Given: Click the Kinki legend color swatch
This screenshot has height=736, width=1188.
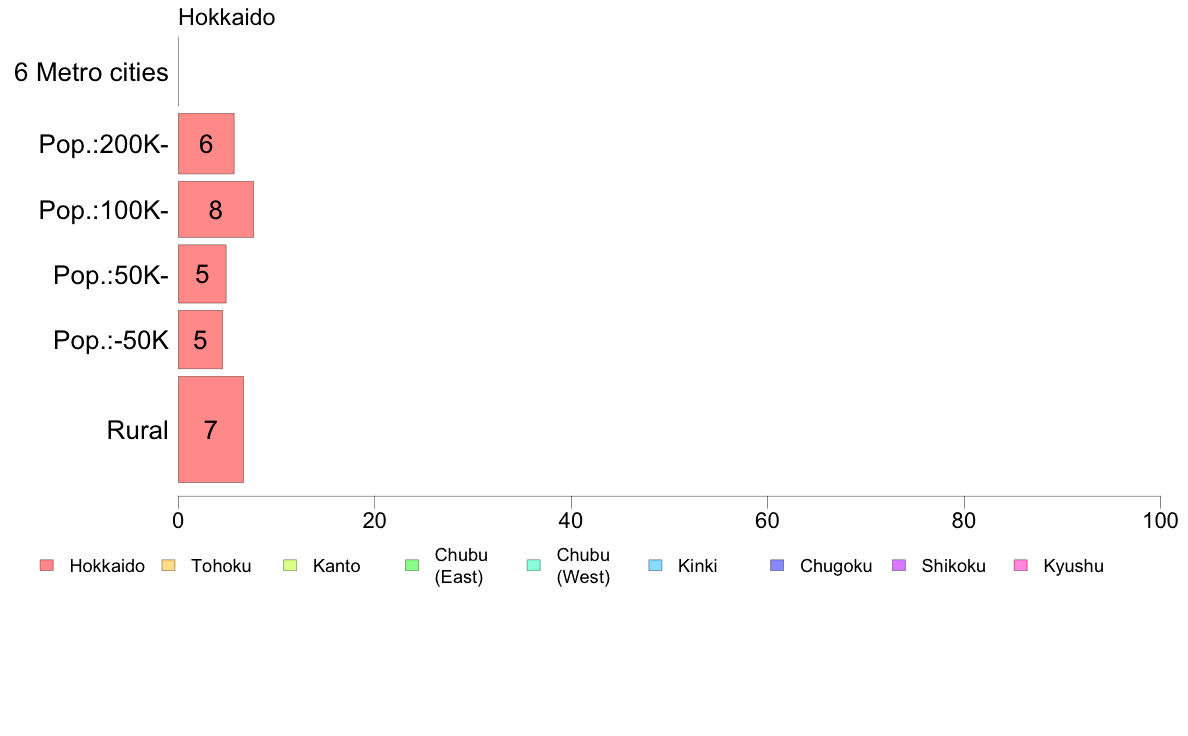Looking at the screenshot, I should 655,565.
